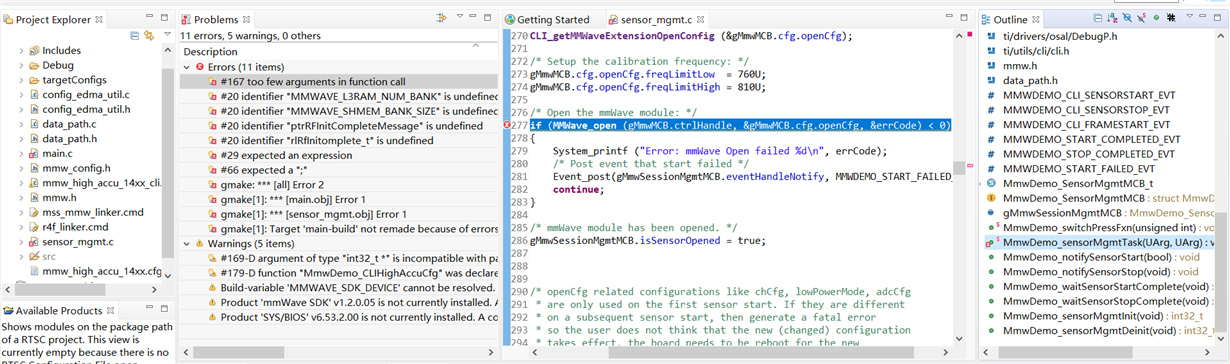Select error '#66 expected a ";"'
The width and height of the screenshot is (1230, 364).
tap(339, 170)
